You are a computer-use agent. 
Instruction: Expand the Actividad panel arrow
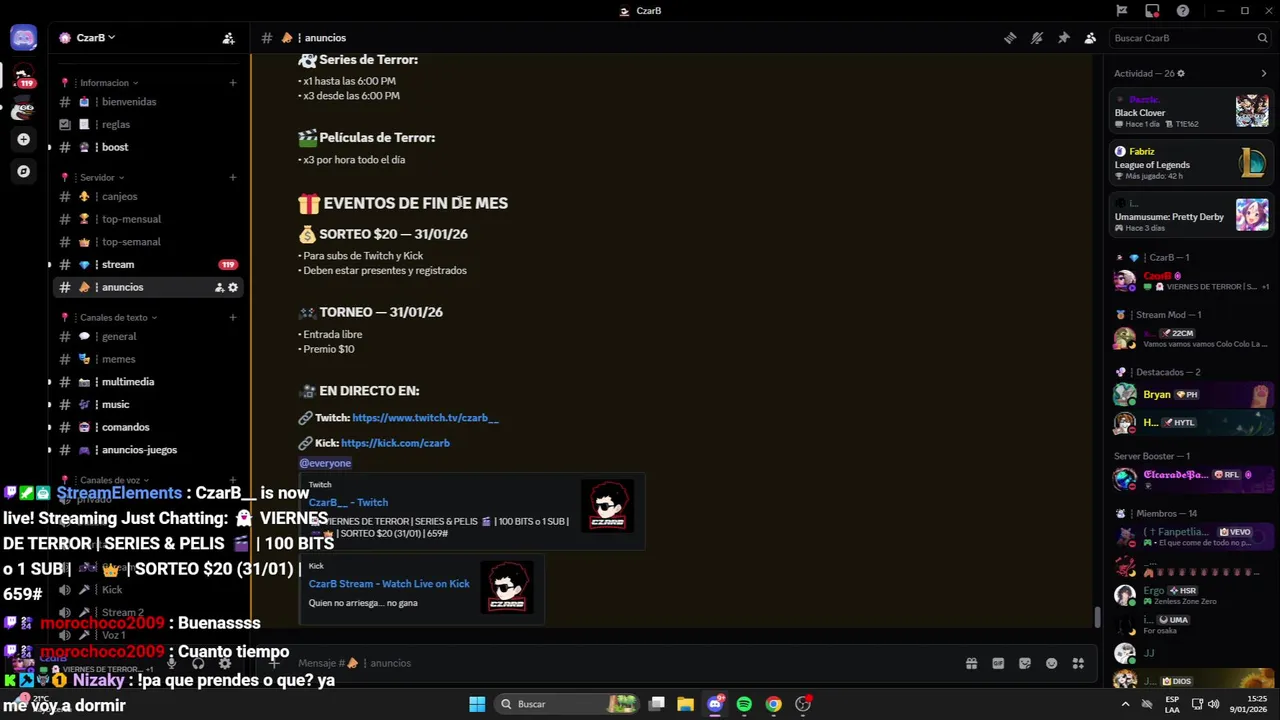(x=1263, y=73)
